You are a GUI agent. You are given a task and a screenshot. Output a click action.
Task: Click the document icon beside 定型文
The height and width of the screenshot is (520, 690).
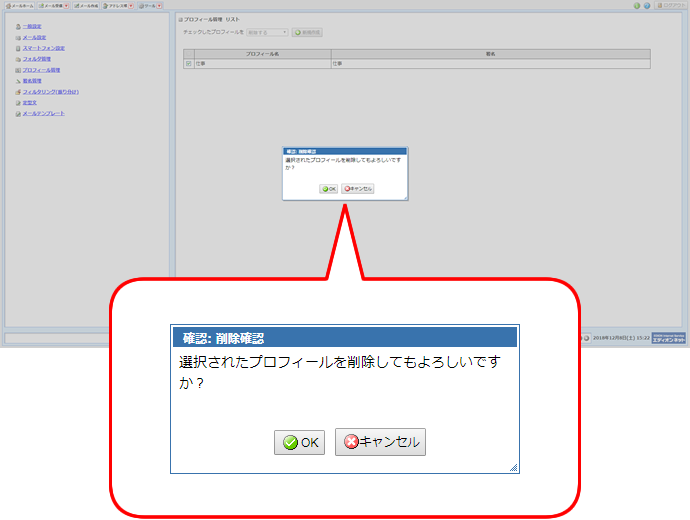(18, 103)
